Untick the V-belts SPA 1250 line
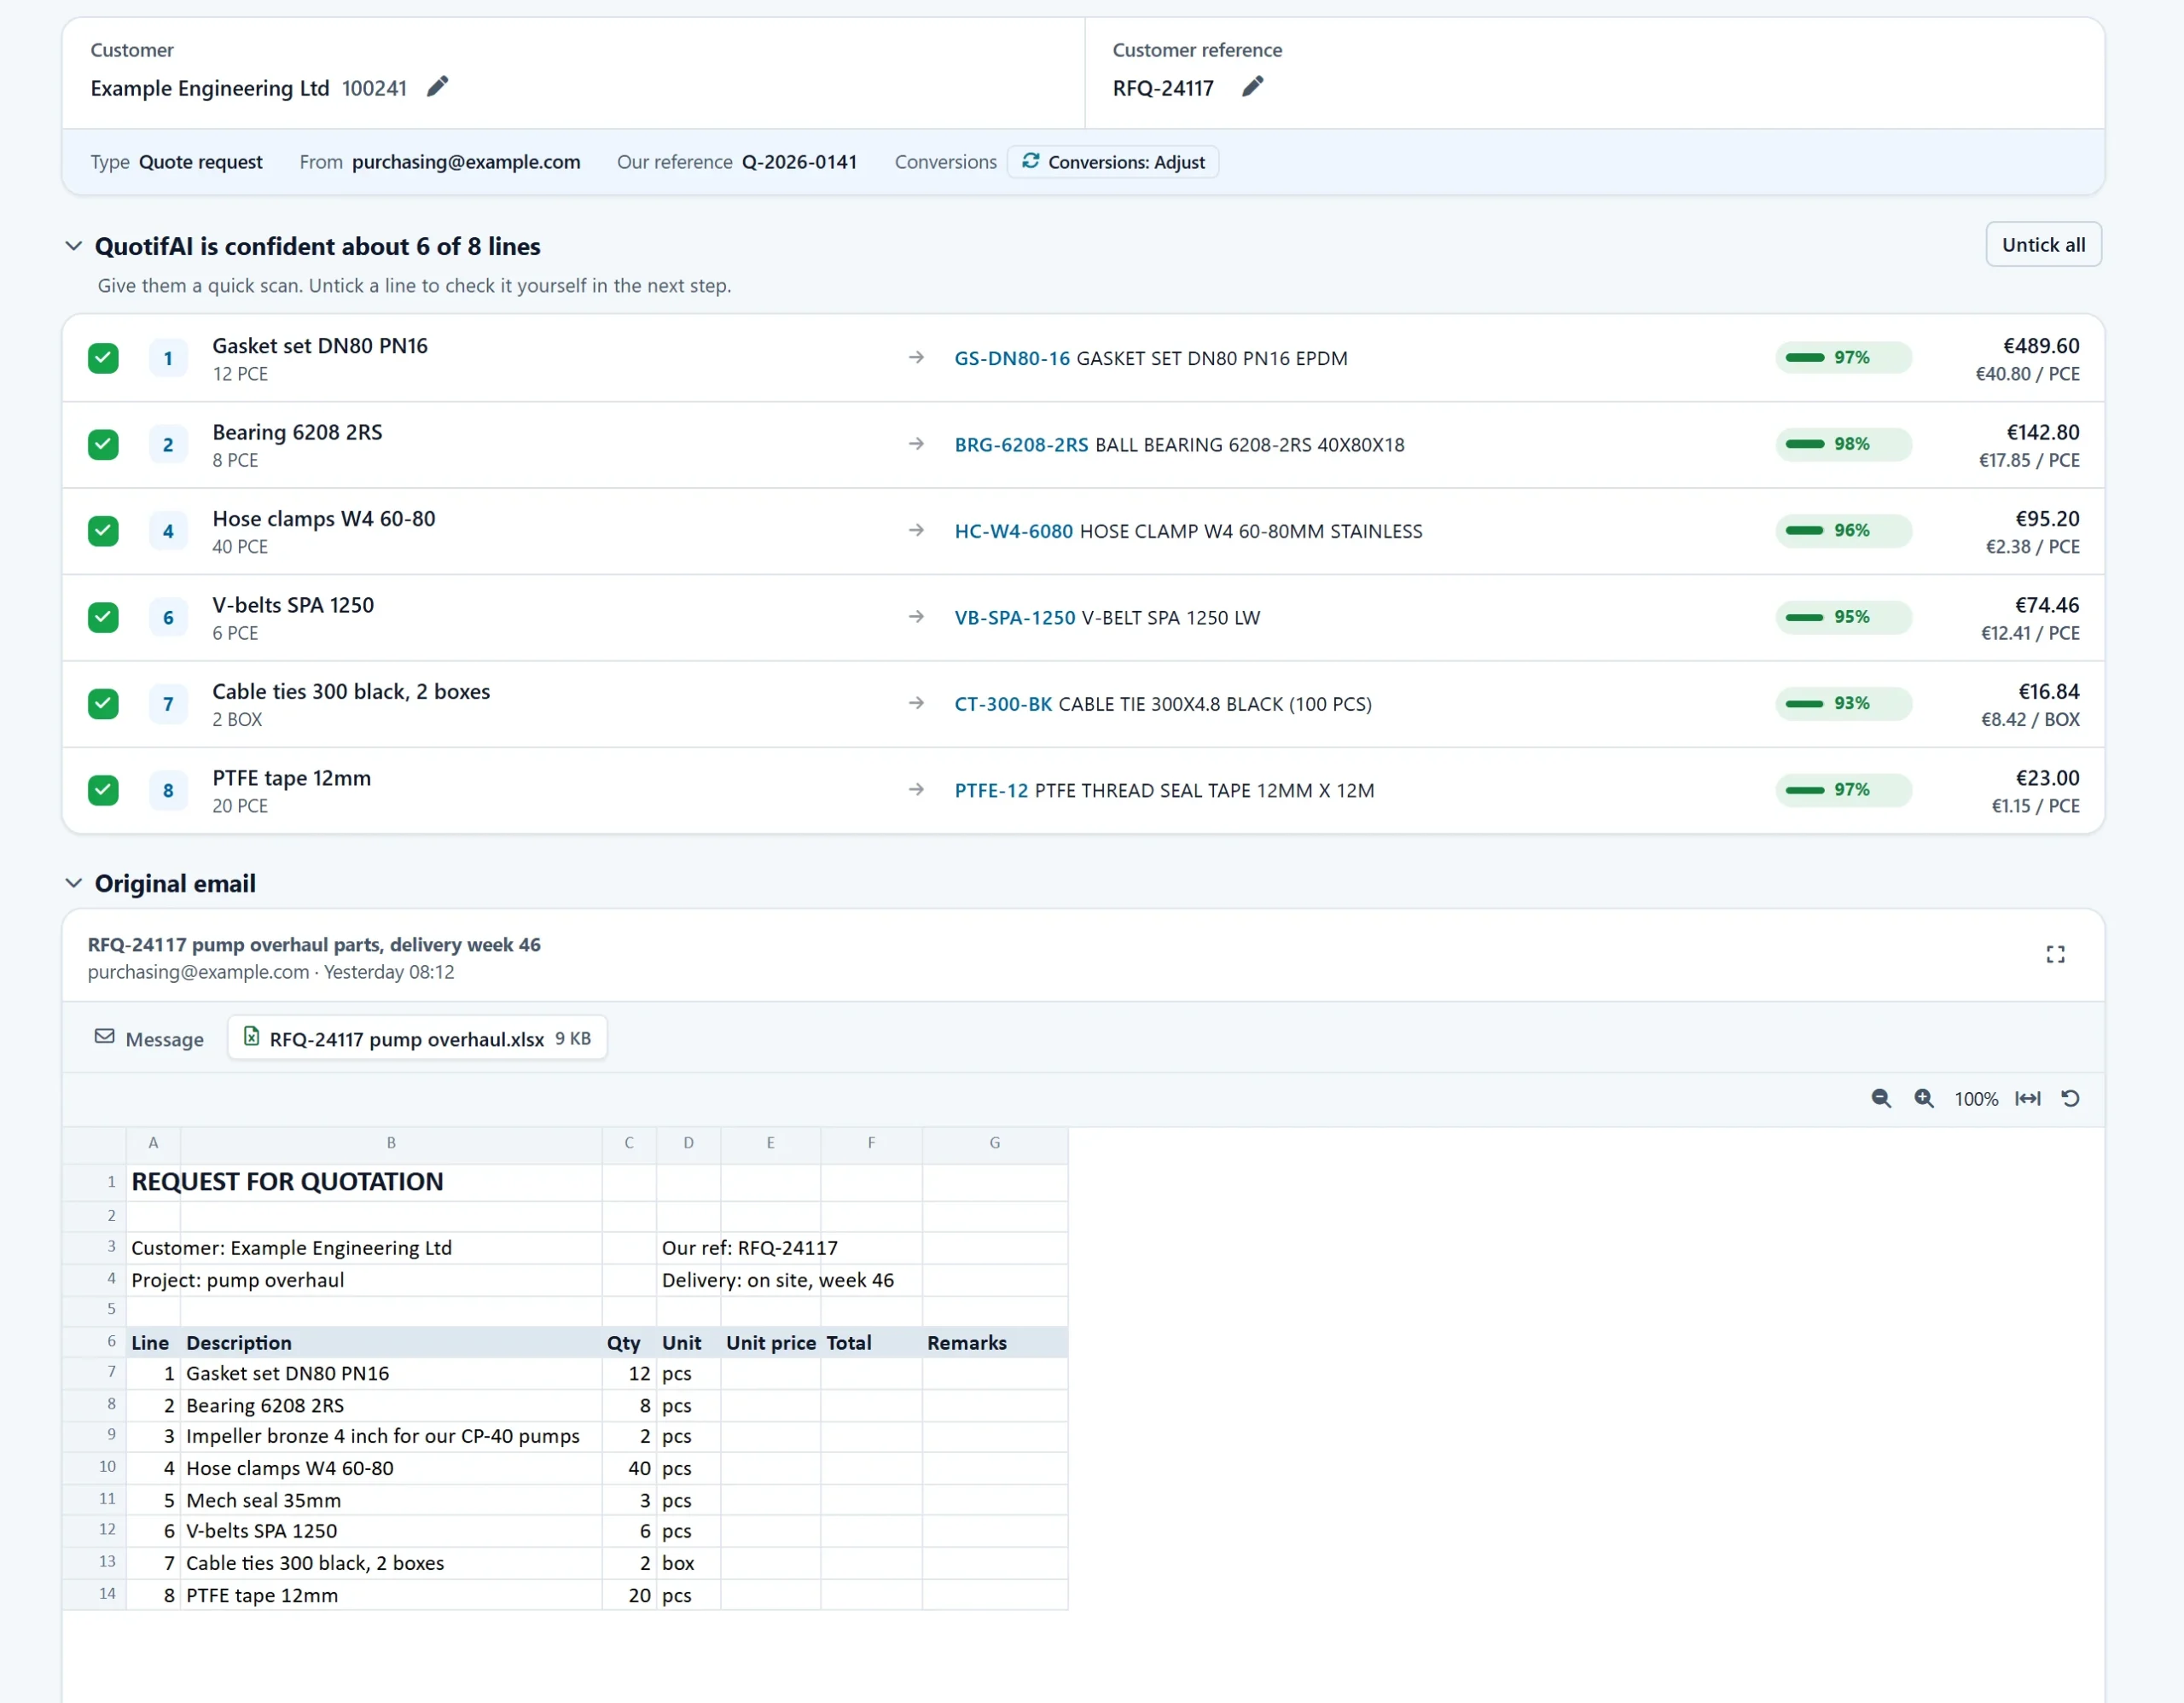 click(x=103, y=618)
